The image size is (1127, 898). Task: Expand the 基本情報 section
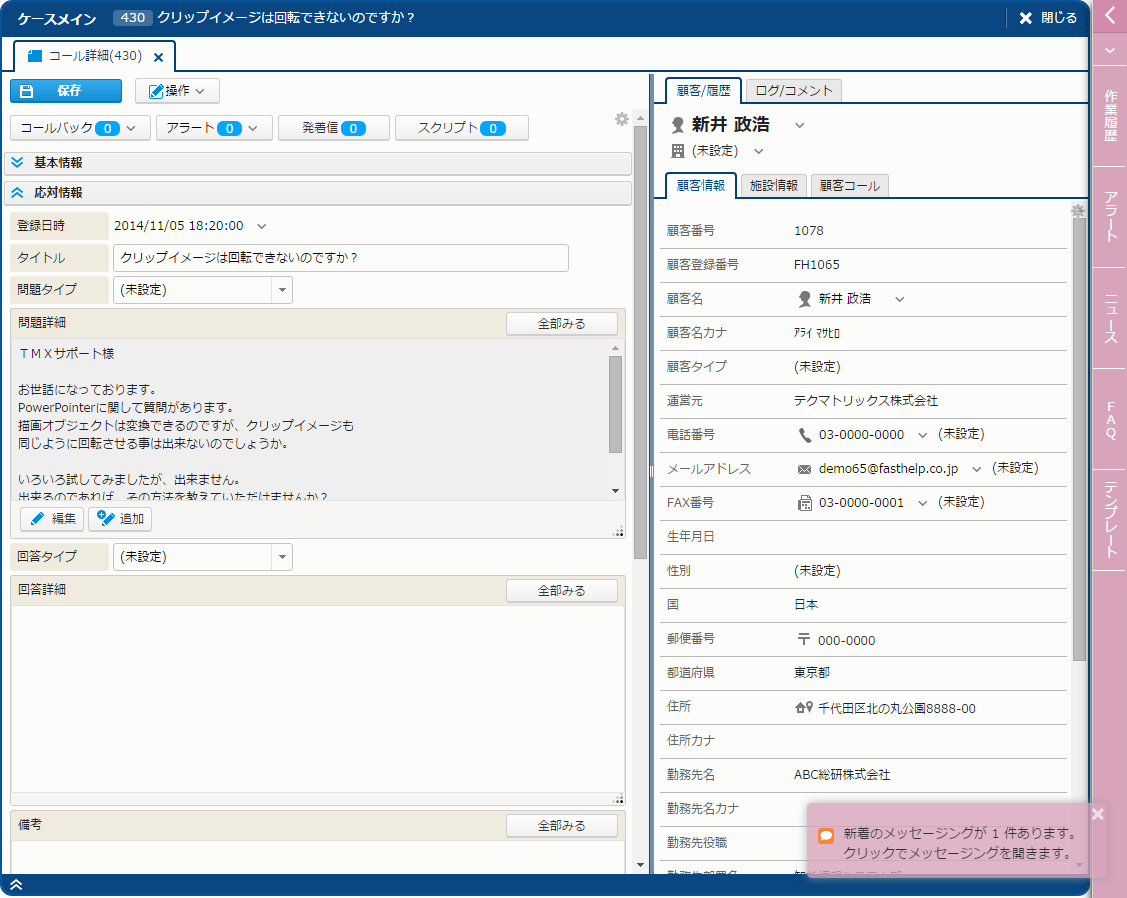(x=18, y=162)
